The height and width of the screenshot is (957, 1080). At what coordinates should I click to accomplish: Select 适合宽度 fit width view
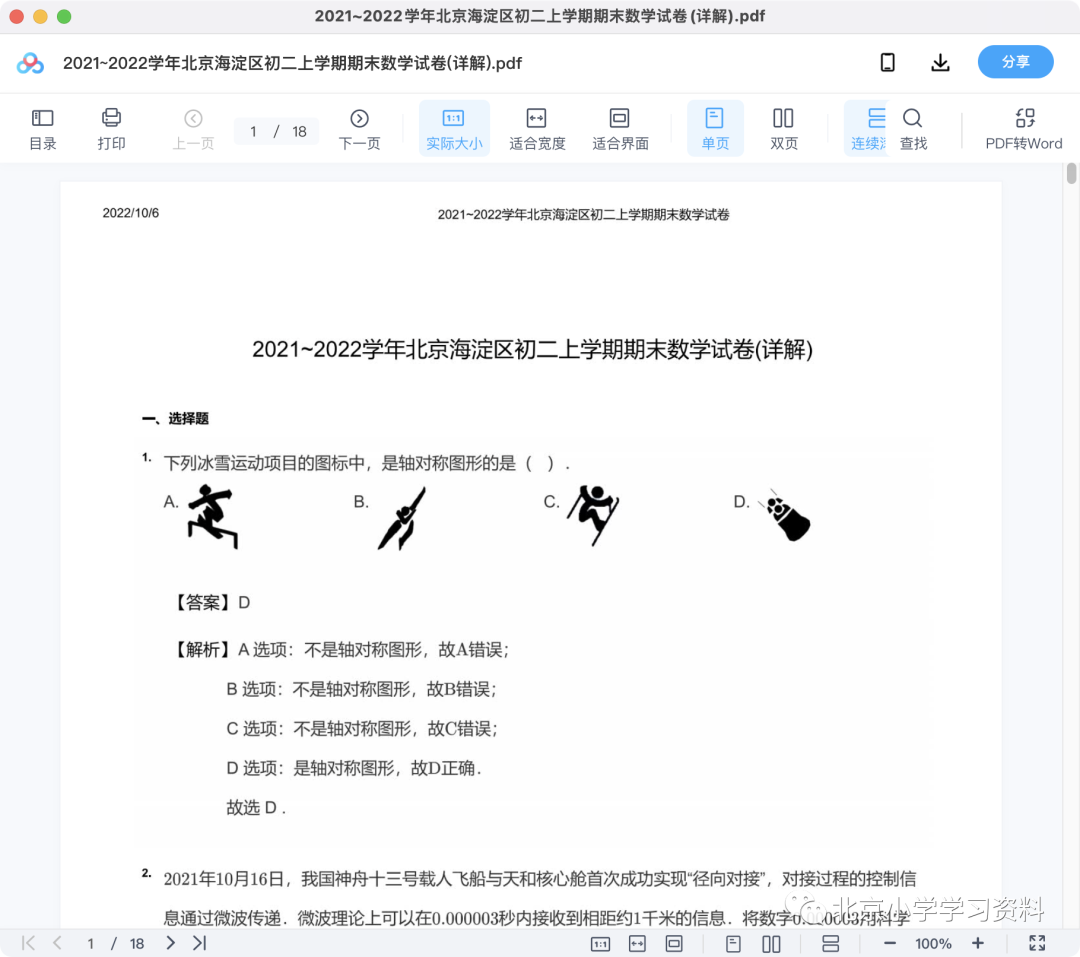(537, 129)
